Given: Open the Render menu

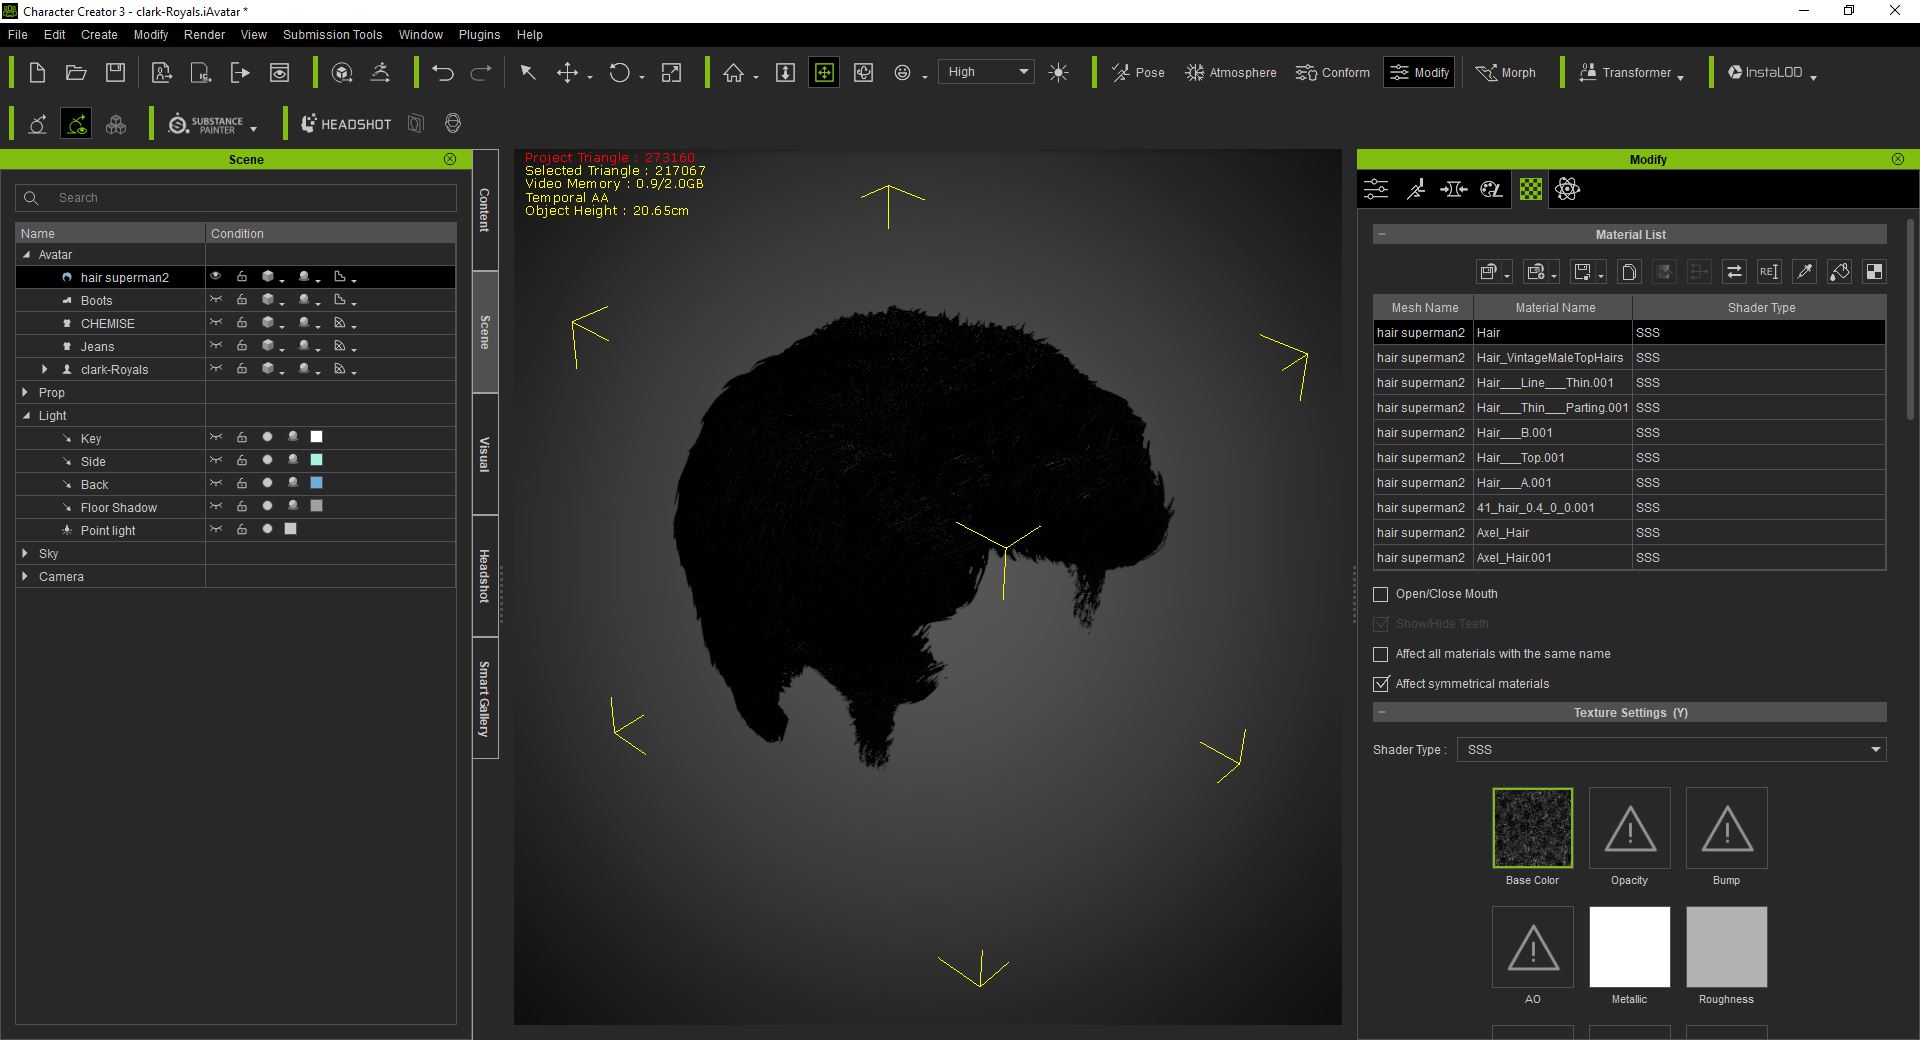Looking at the screenshot, I should 204,34.
